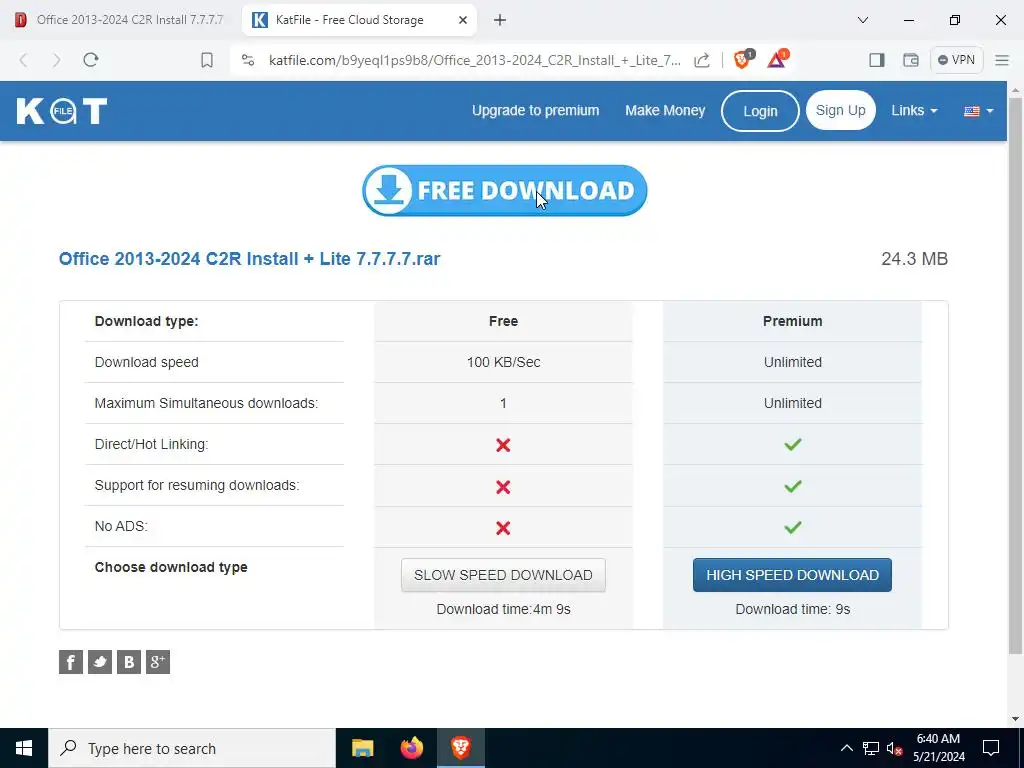The height and width of the screenshot is (768, 1024).
Task: Open the language flag dropdown
Action: click(978, 111)
